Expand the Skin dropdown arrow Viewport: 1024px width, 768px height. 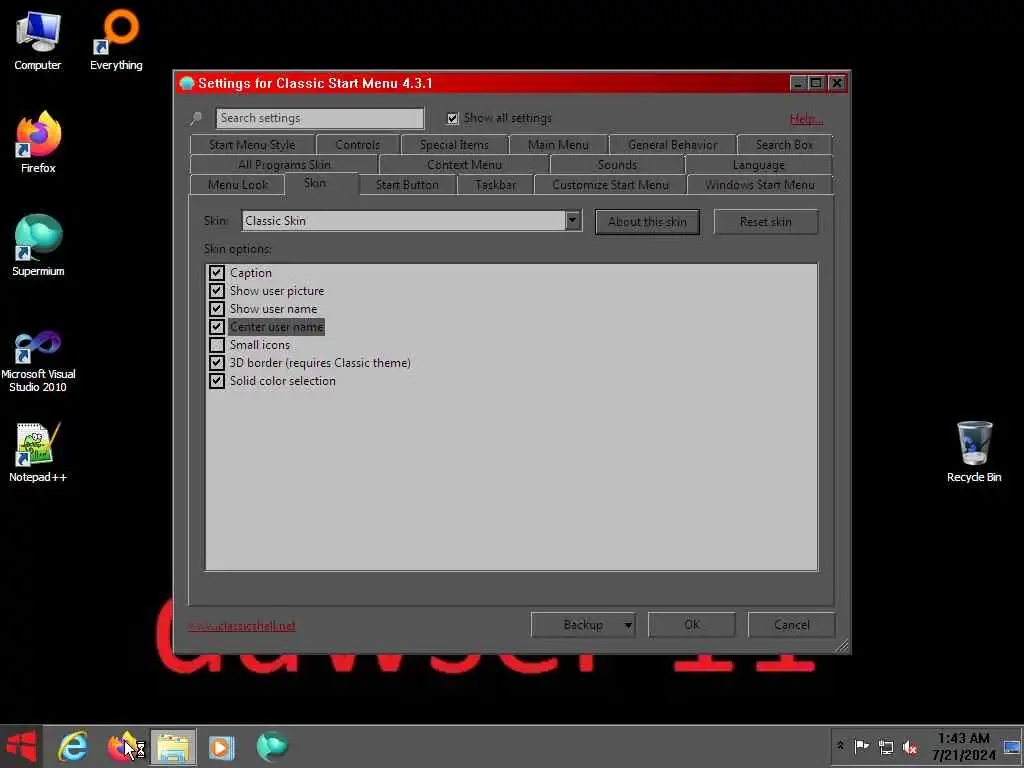tap(573, 220)
